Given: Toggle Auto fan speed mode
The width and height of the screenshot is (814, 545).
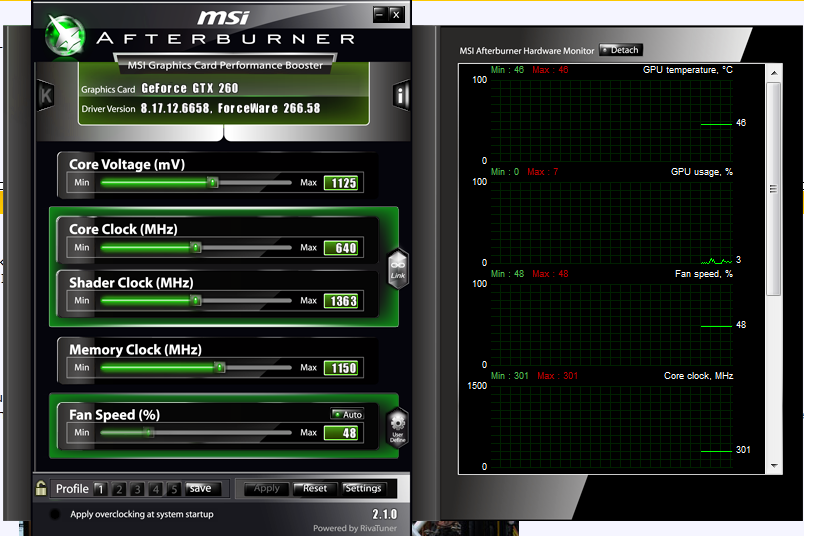Looking at the screenshot, I should click(347, 414).
